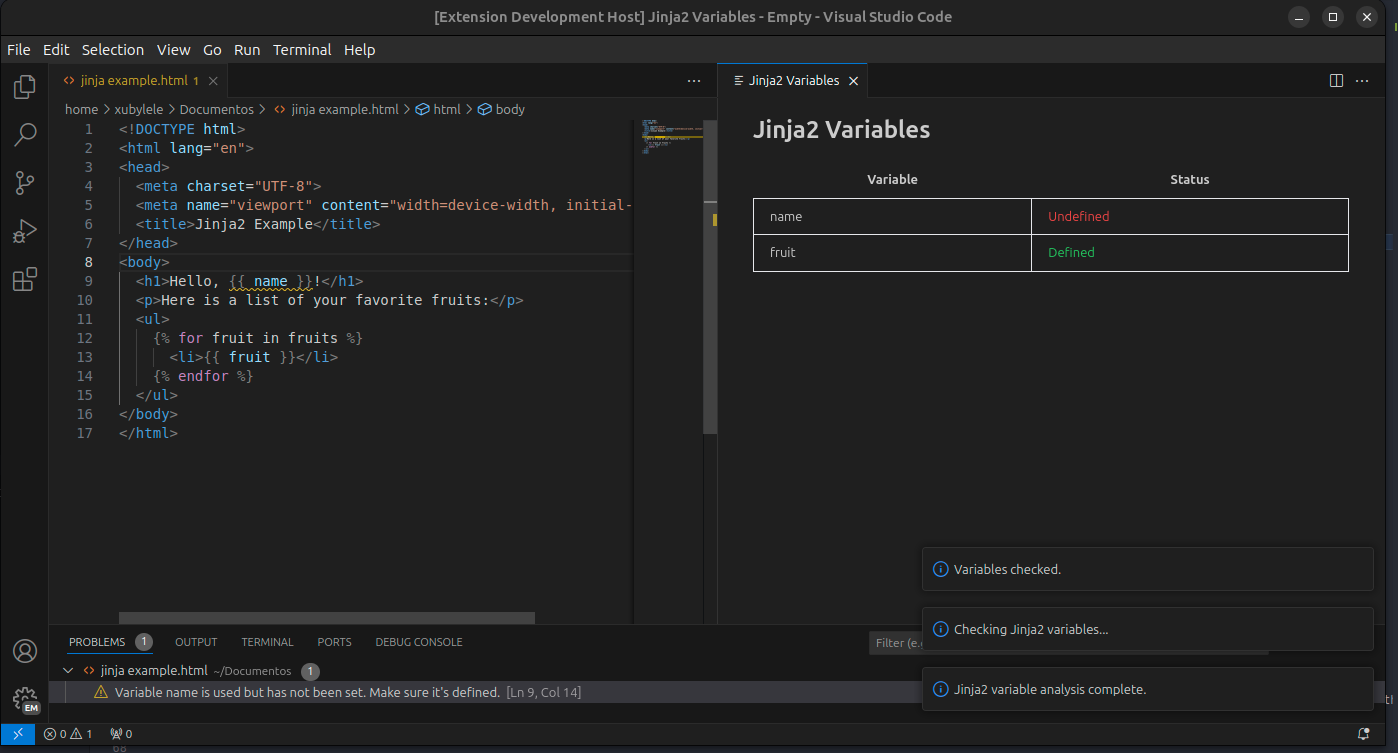Viewport: 1398px width, 753px height.
Task: Click 'home' in the breadcrumb path
Action: pos(82,110)
